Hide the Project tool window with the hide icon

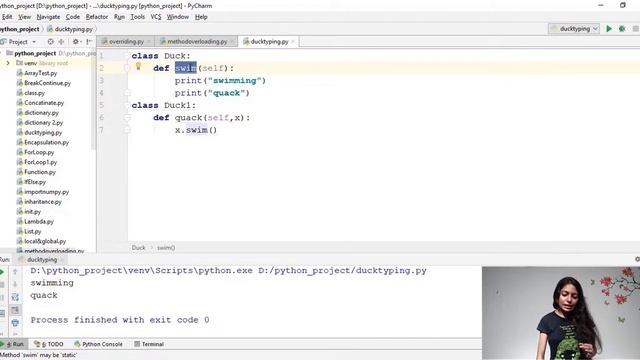89,42
